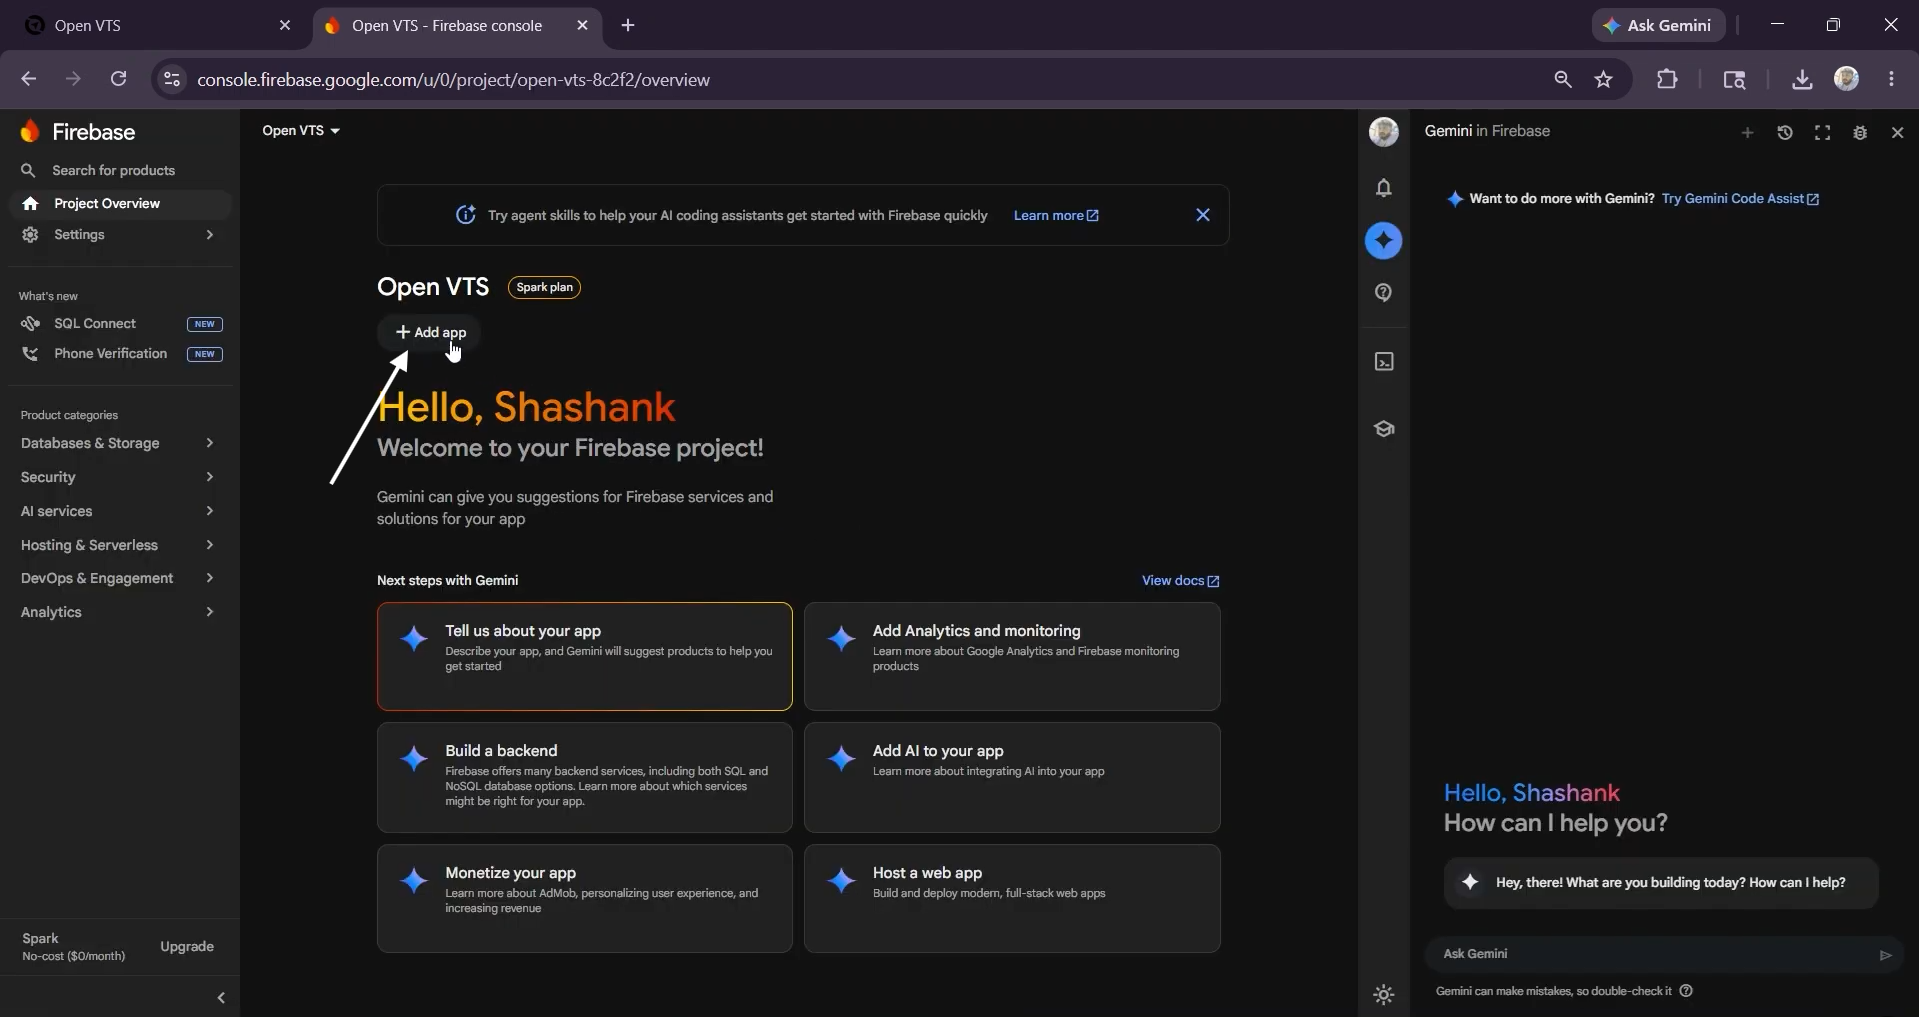
Task: Open the browser extensions puzzle icon
Action: [x=1667, y=79]
